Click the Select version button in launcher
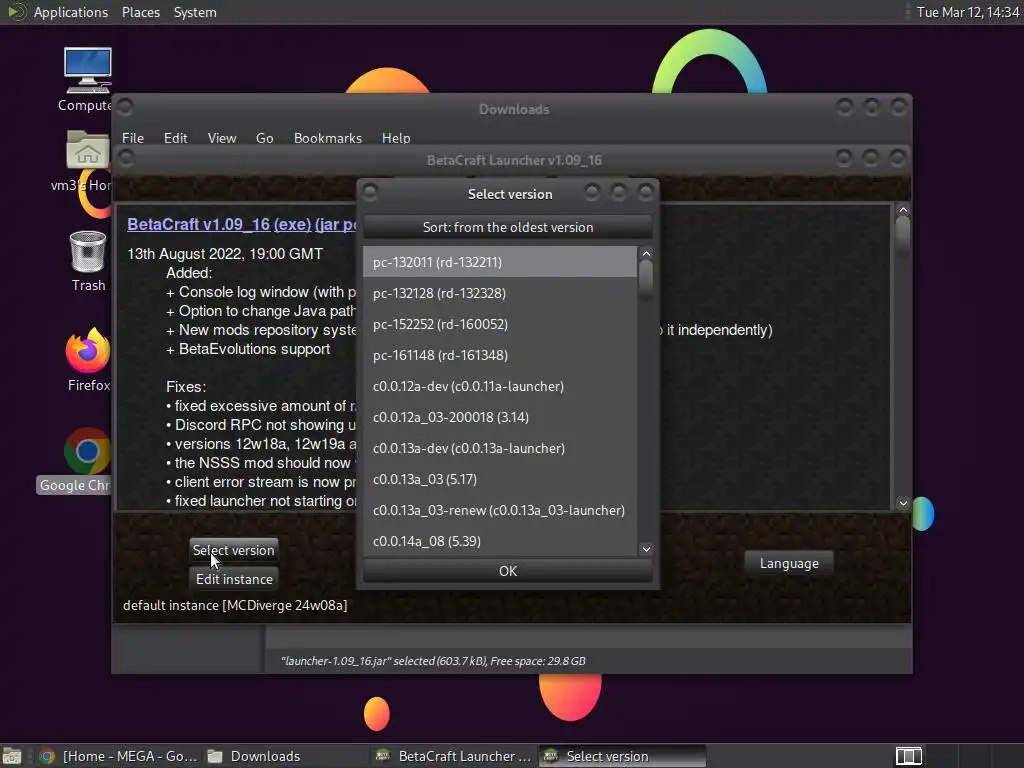Image resolution: width=1024 pixels, height=768 pixels. (234, 550)
